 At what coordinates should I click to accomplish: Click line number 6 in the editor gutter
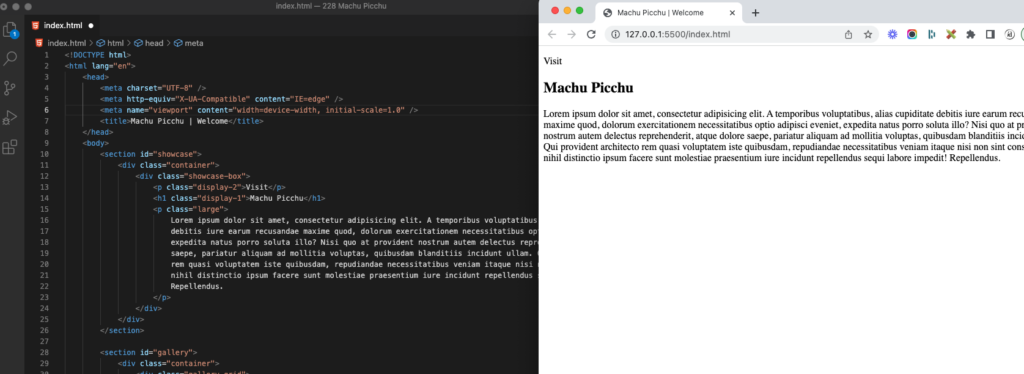46,110
